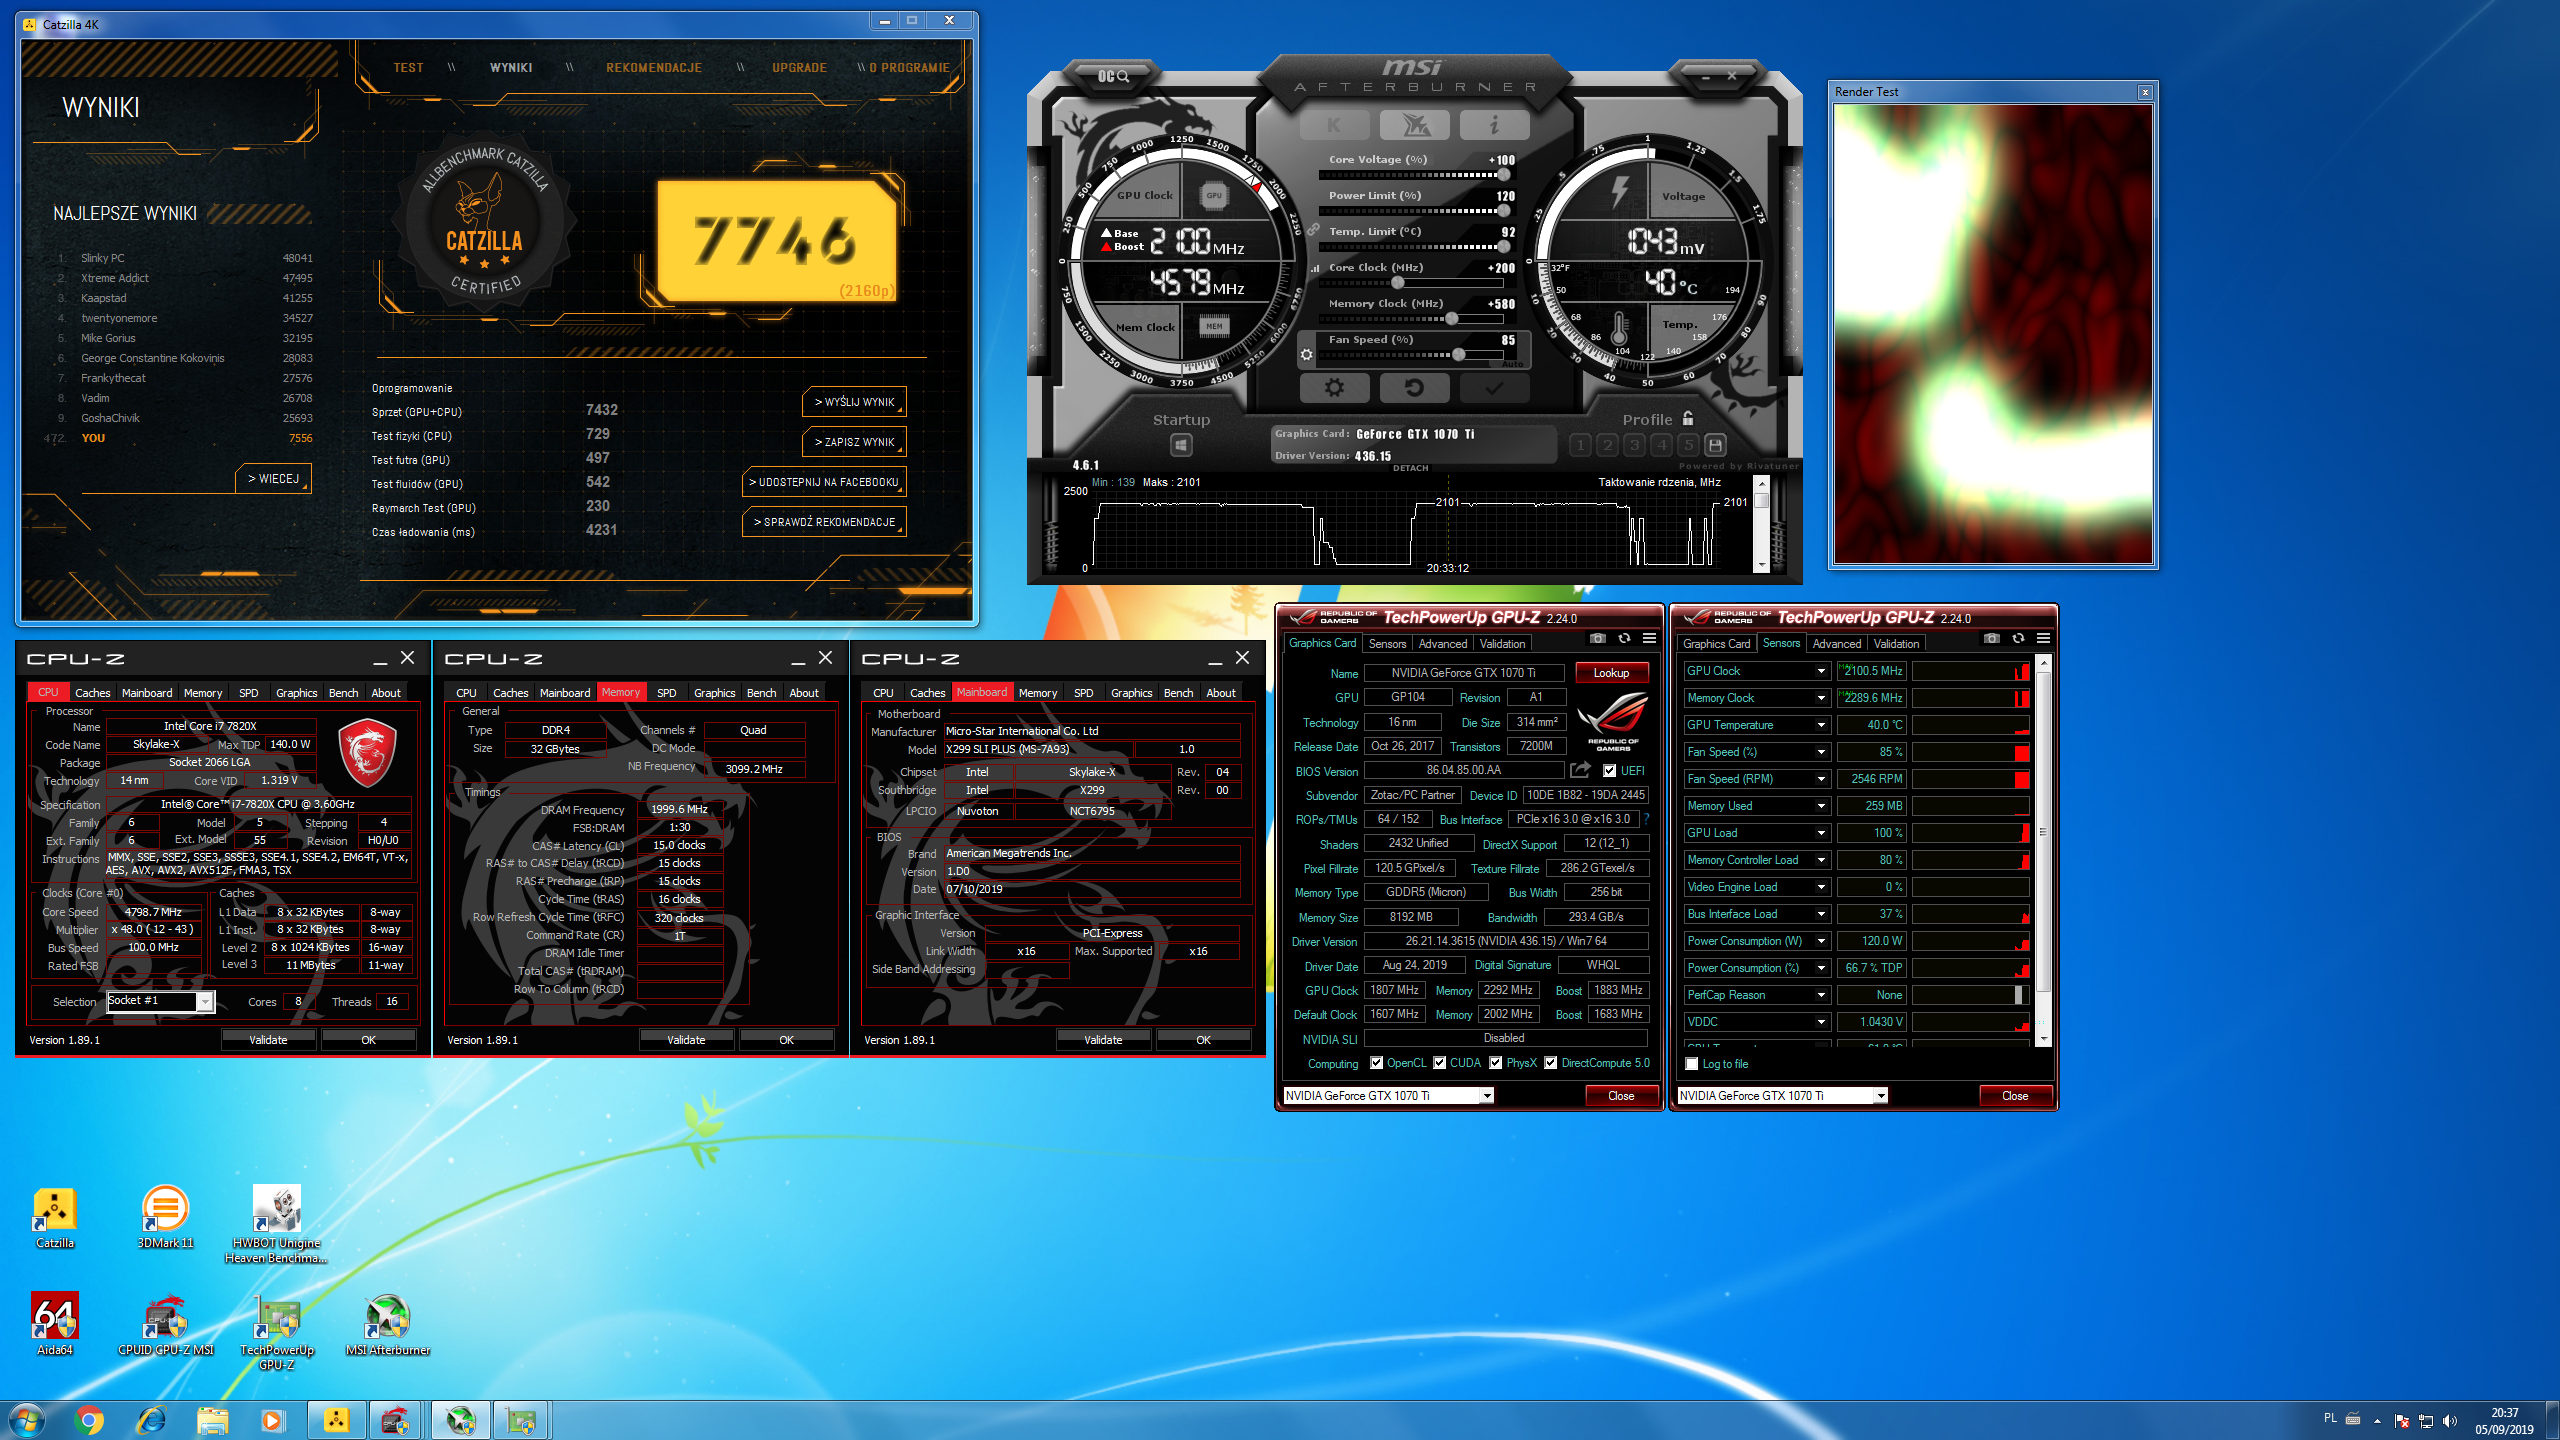The height and width of the screenshot is (1440, 2560).
Task: Open Afterburner information panel (i button)
Action: point(1494,125)
